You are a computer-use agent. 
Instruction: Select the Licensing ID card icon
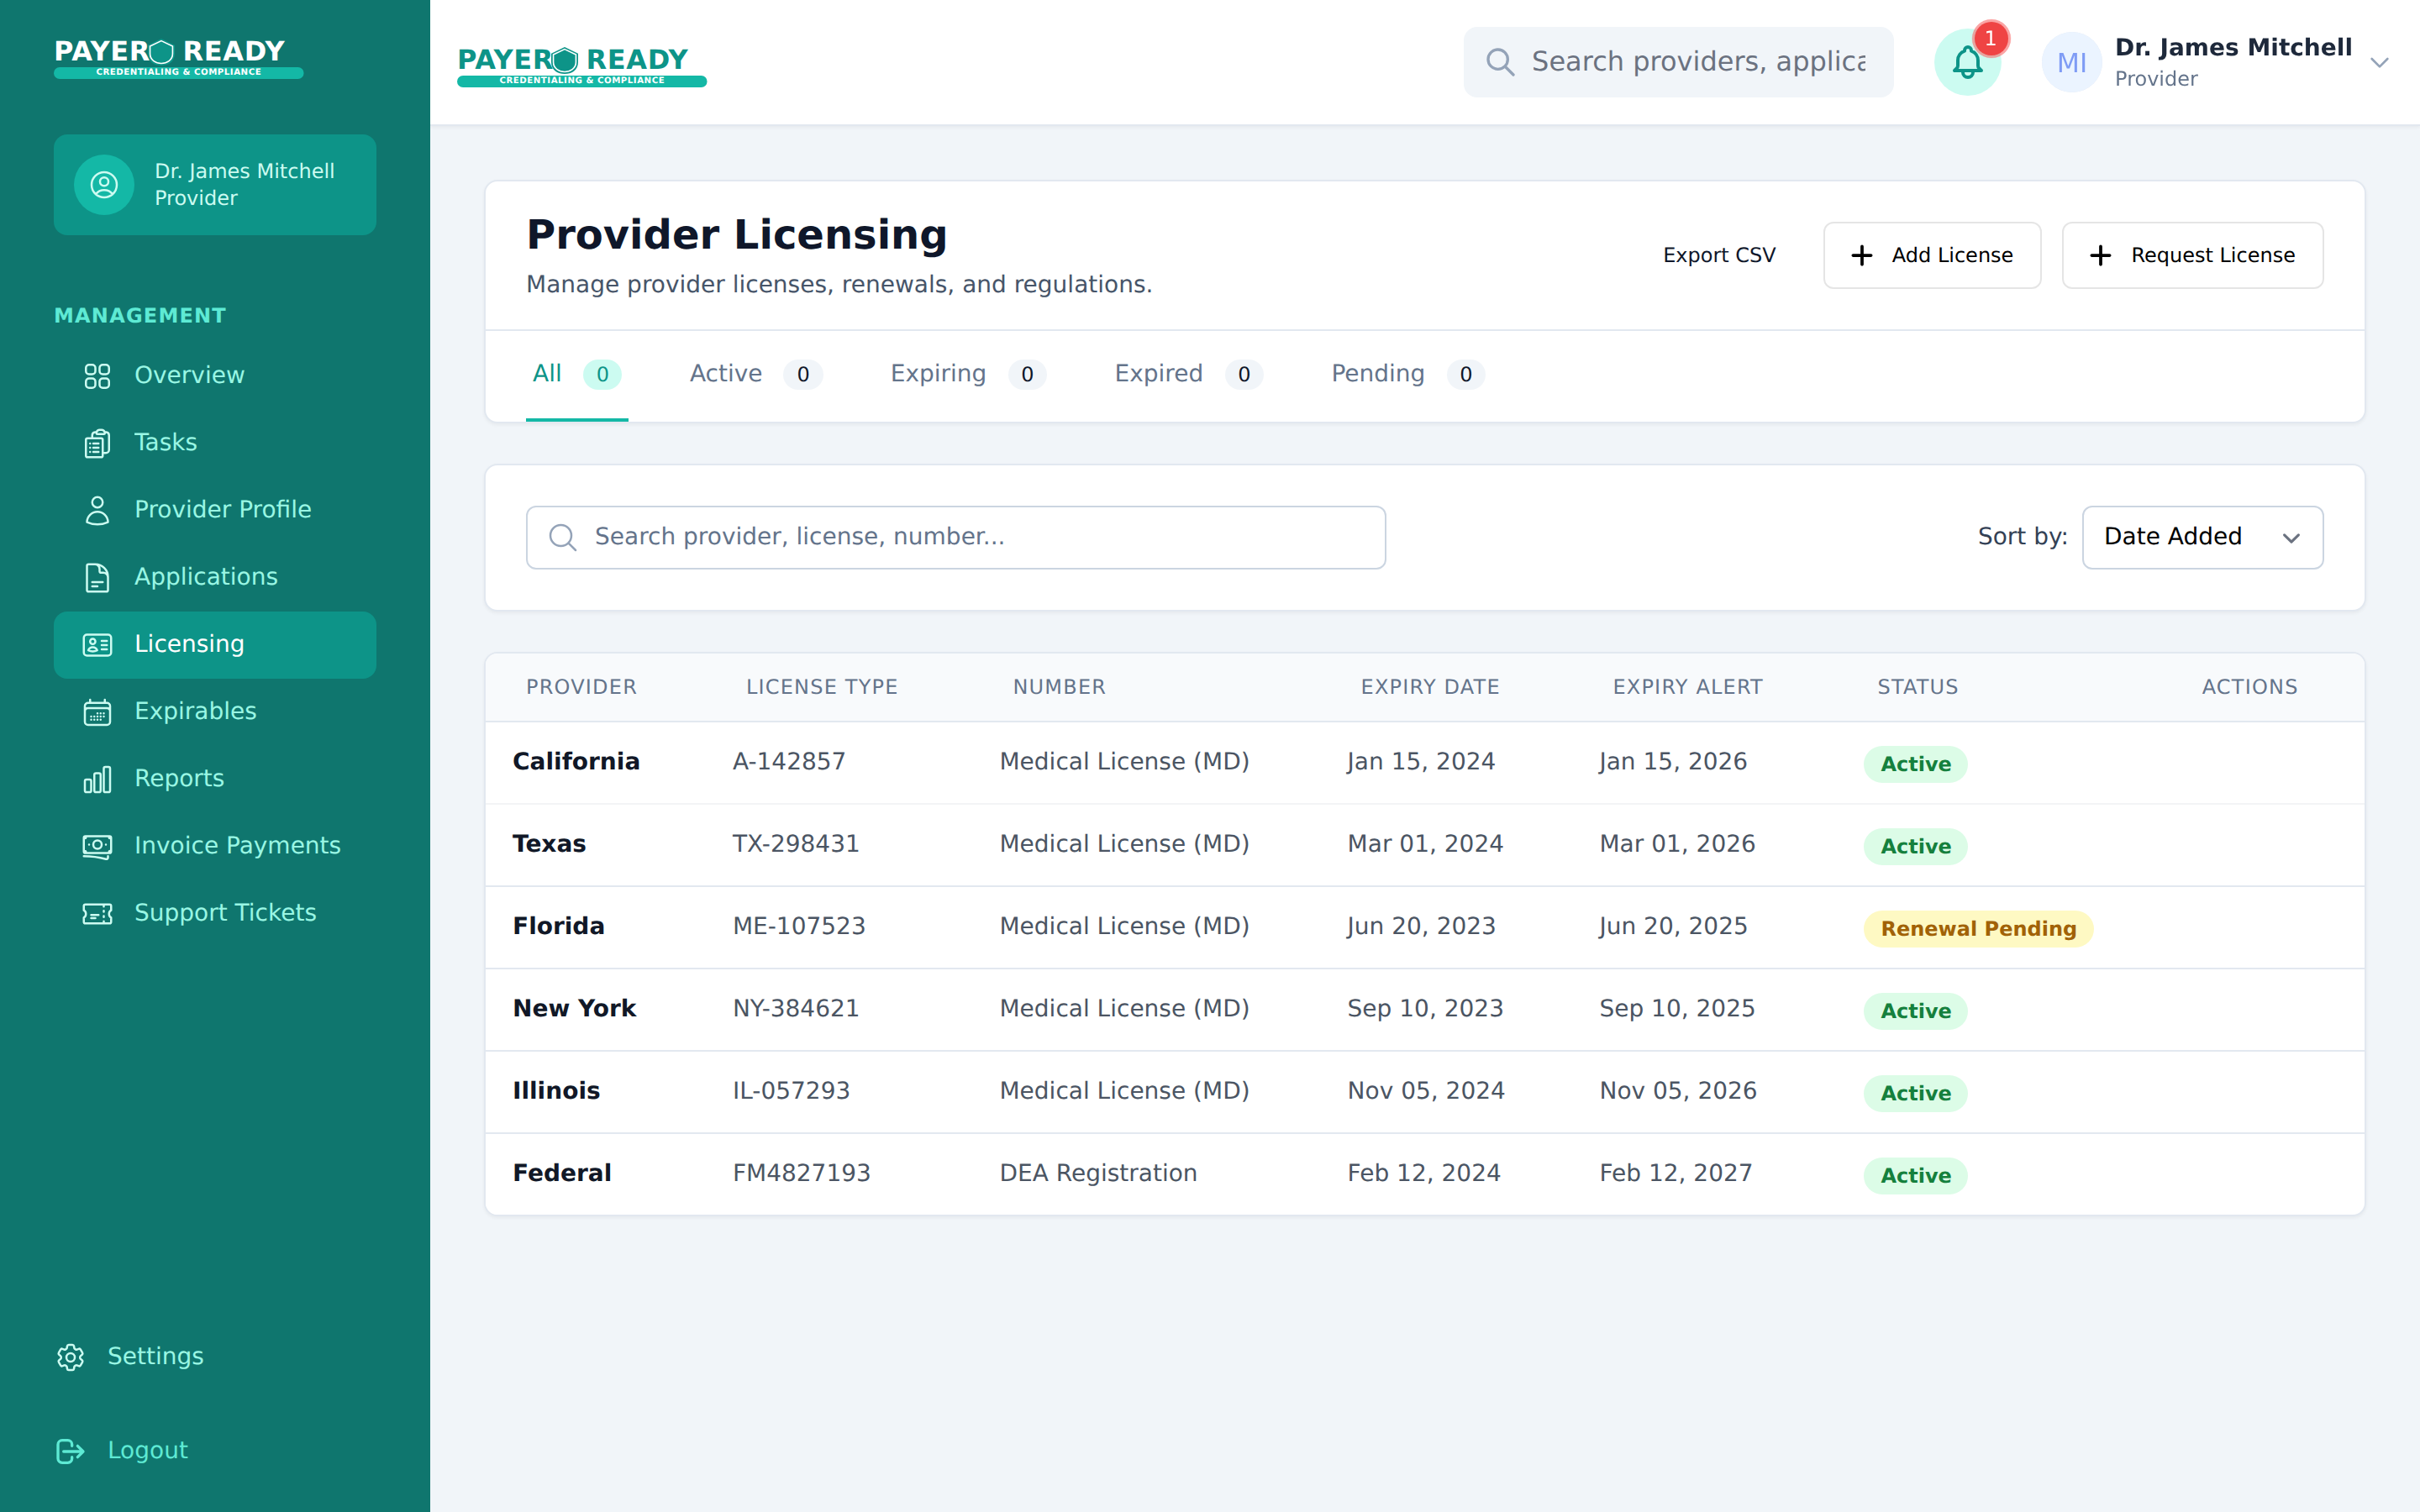tap(97, 644)
